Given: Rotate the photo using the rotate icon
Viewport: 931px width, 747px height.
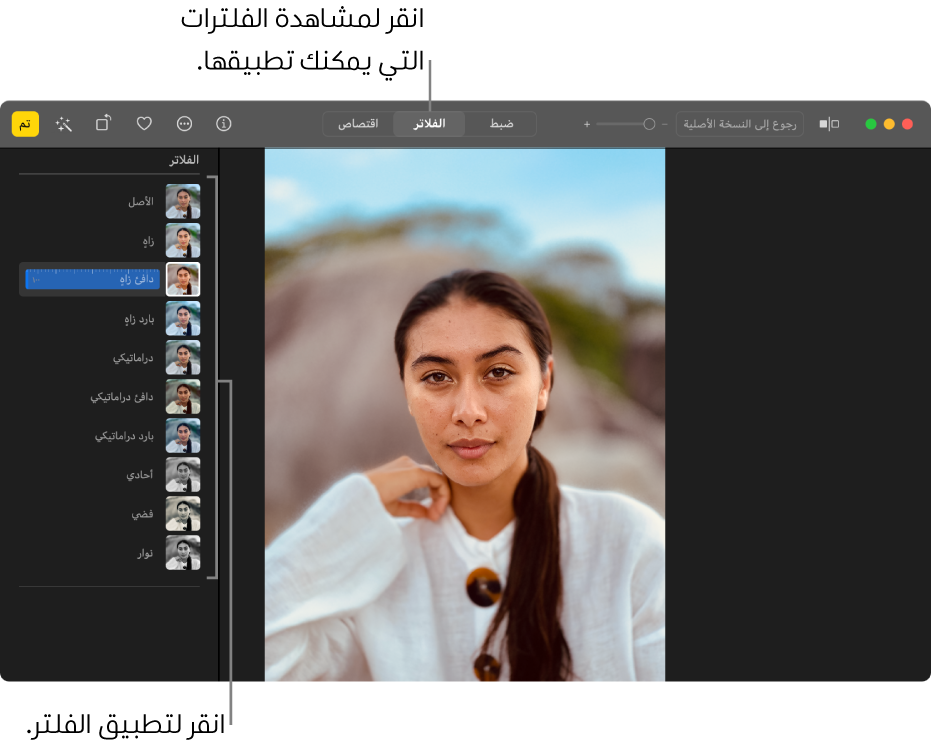Looking at the screenshot, I should click(104, 124).
